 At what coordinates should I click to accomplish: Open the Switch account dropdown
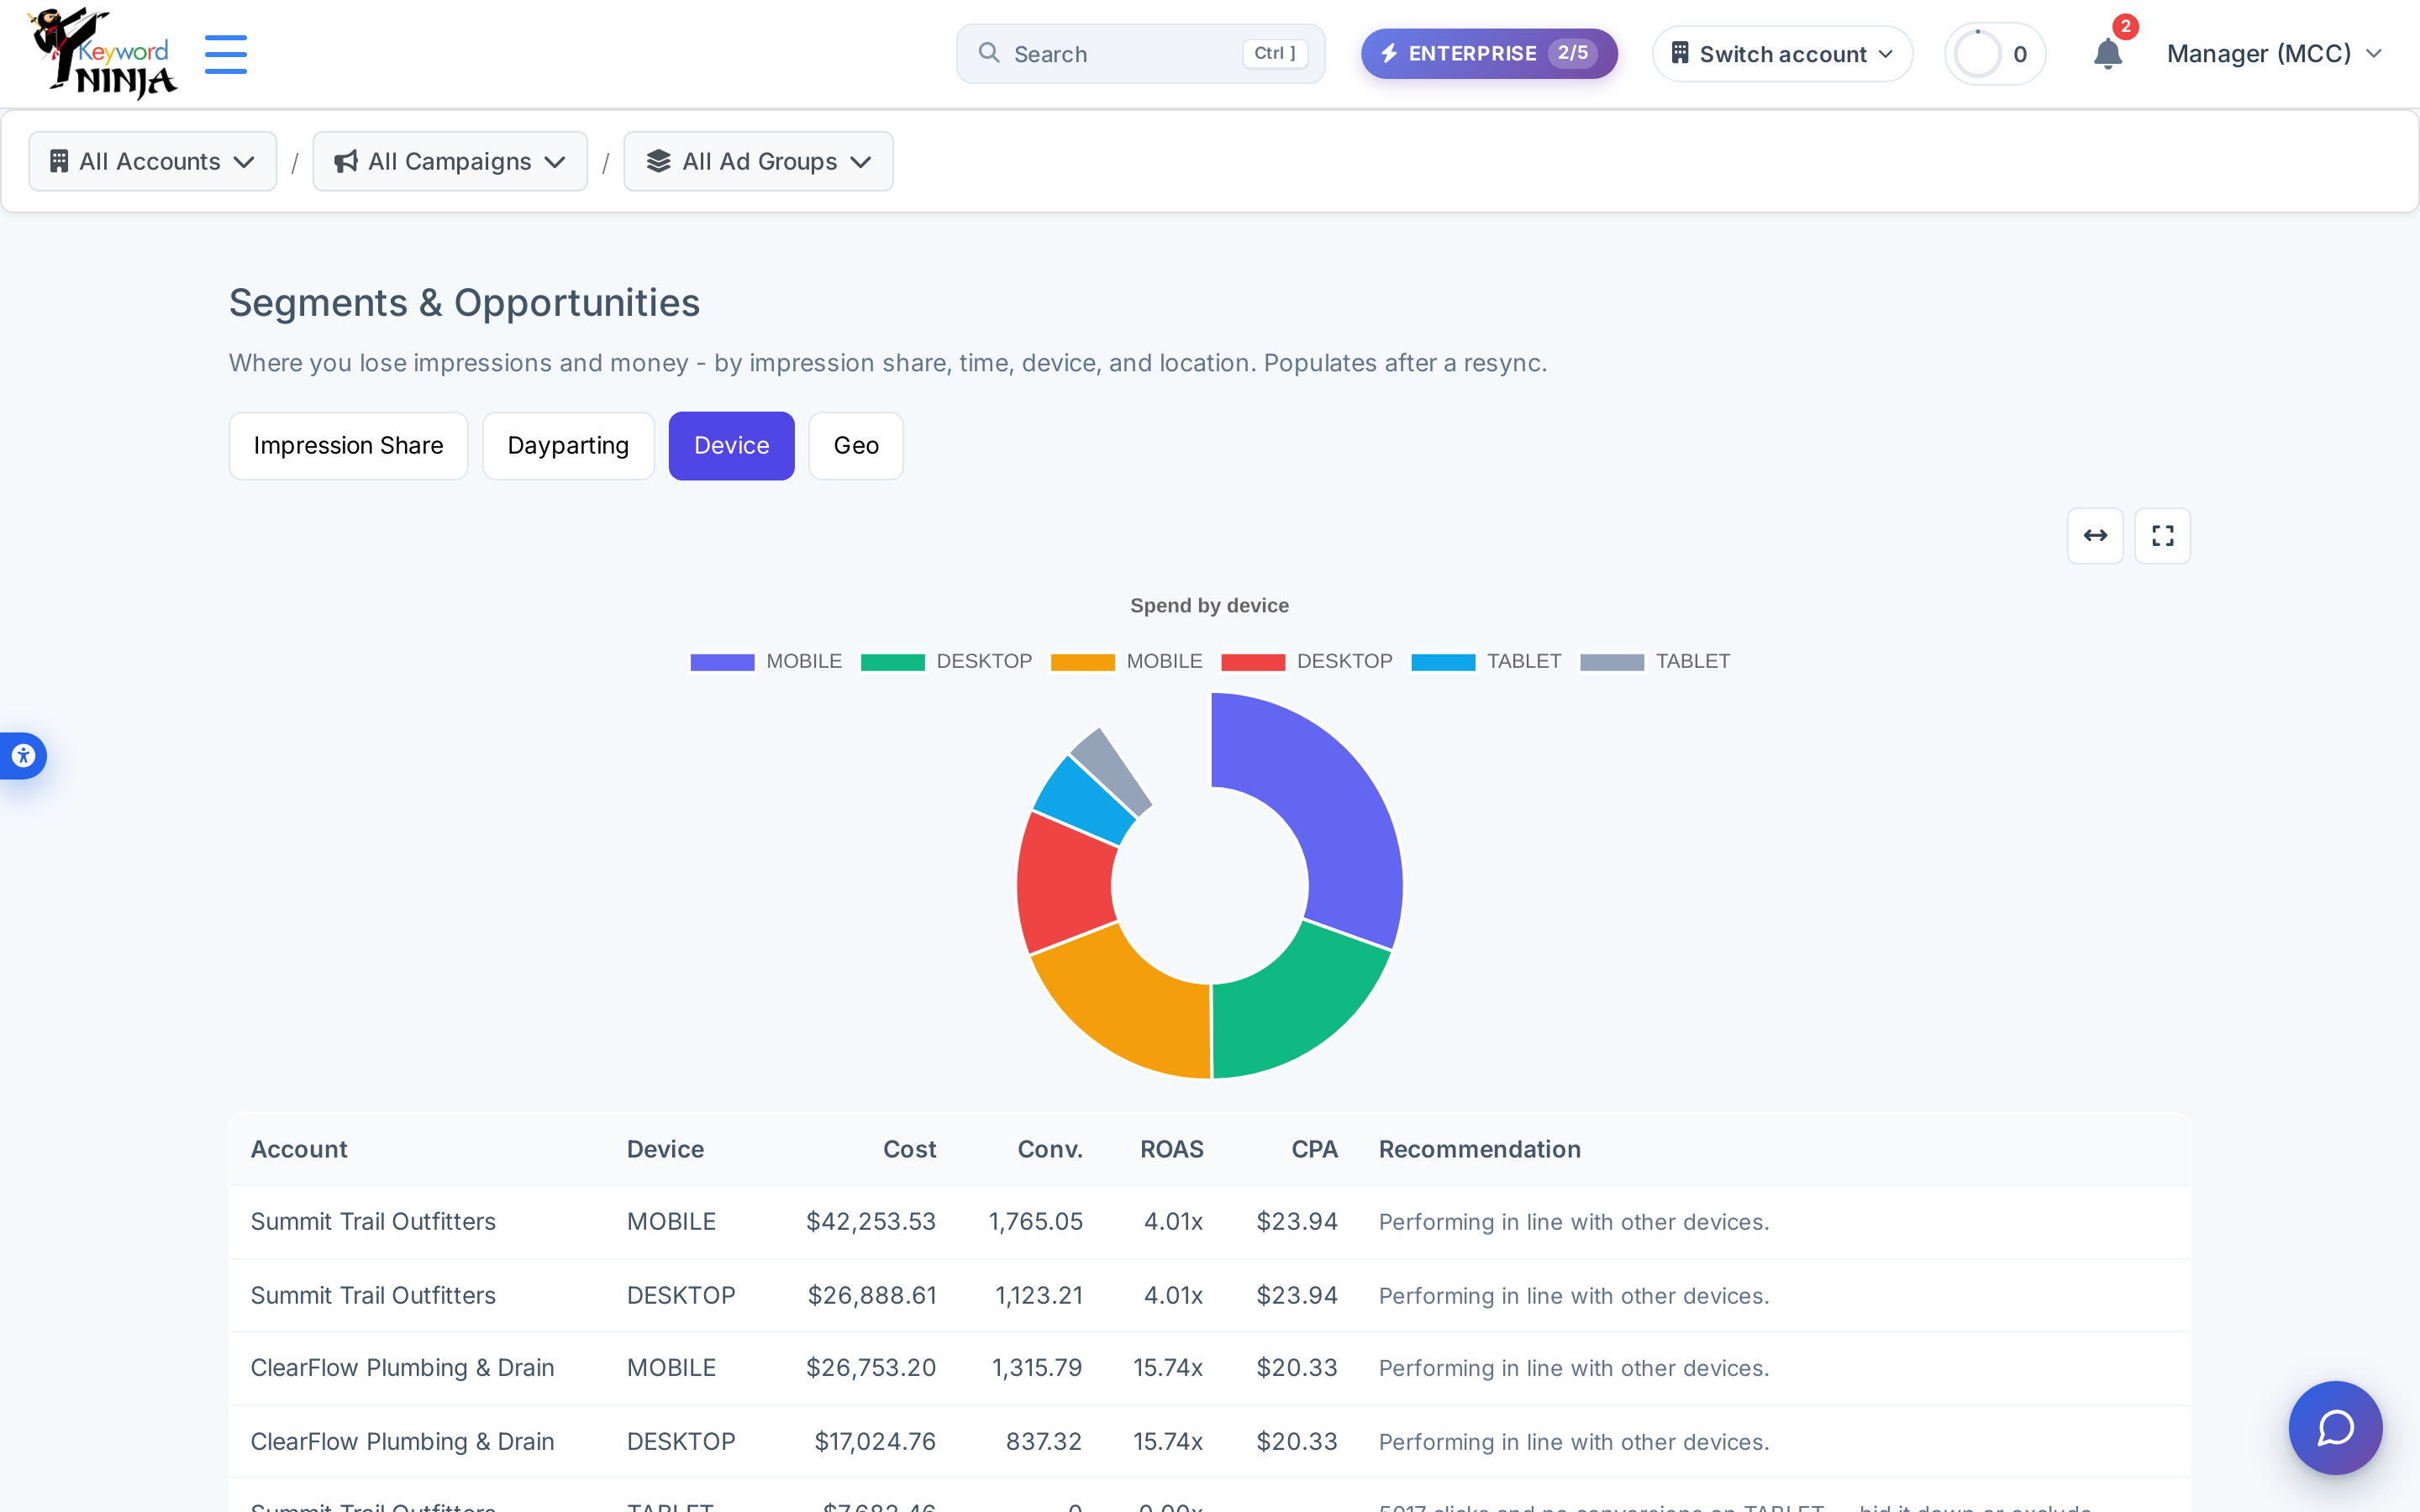1782,54
